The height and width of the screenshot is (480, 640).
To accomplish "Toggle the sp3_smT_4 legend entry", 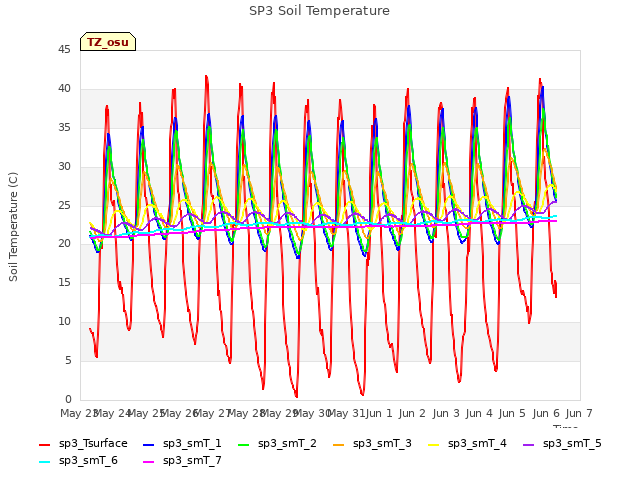I will coord(467,443).
